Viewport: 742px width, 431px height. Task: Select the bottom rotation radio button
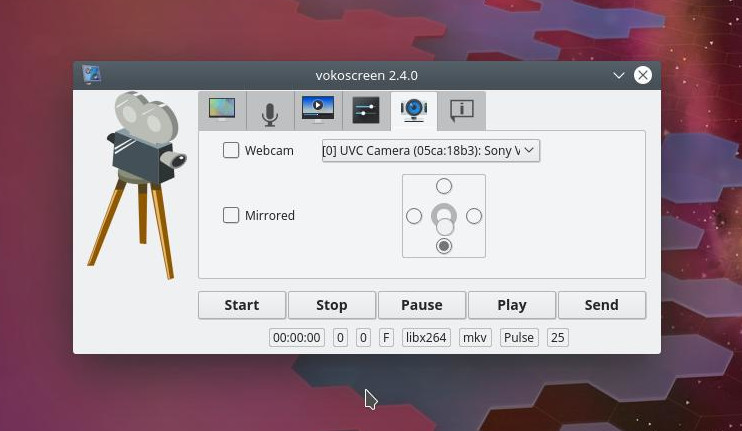tap(444, 246)
